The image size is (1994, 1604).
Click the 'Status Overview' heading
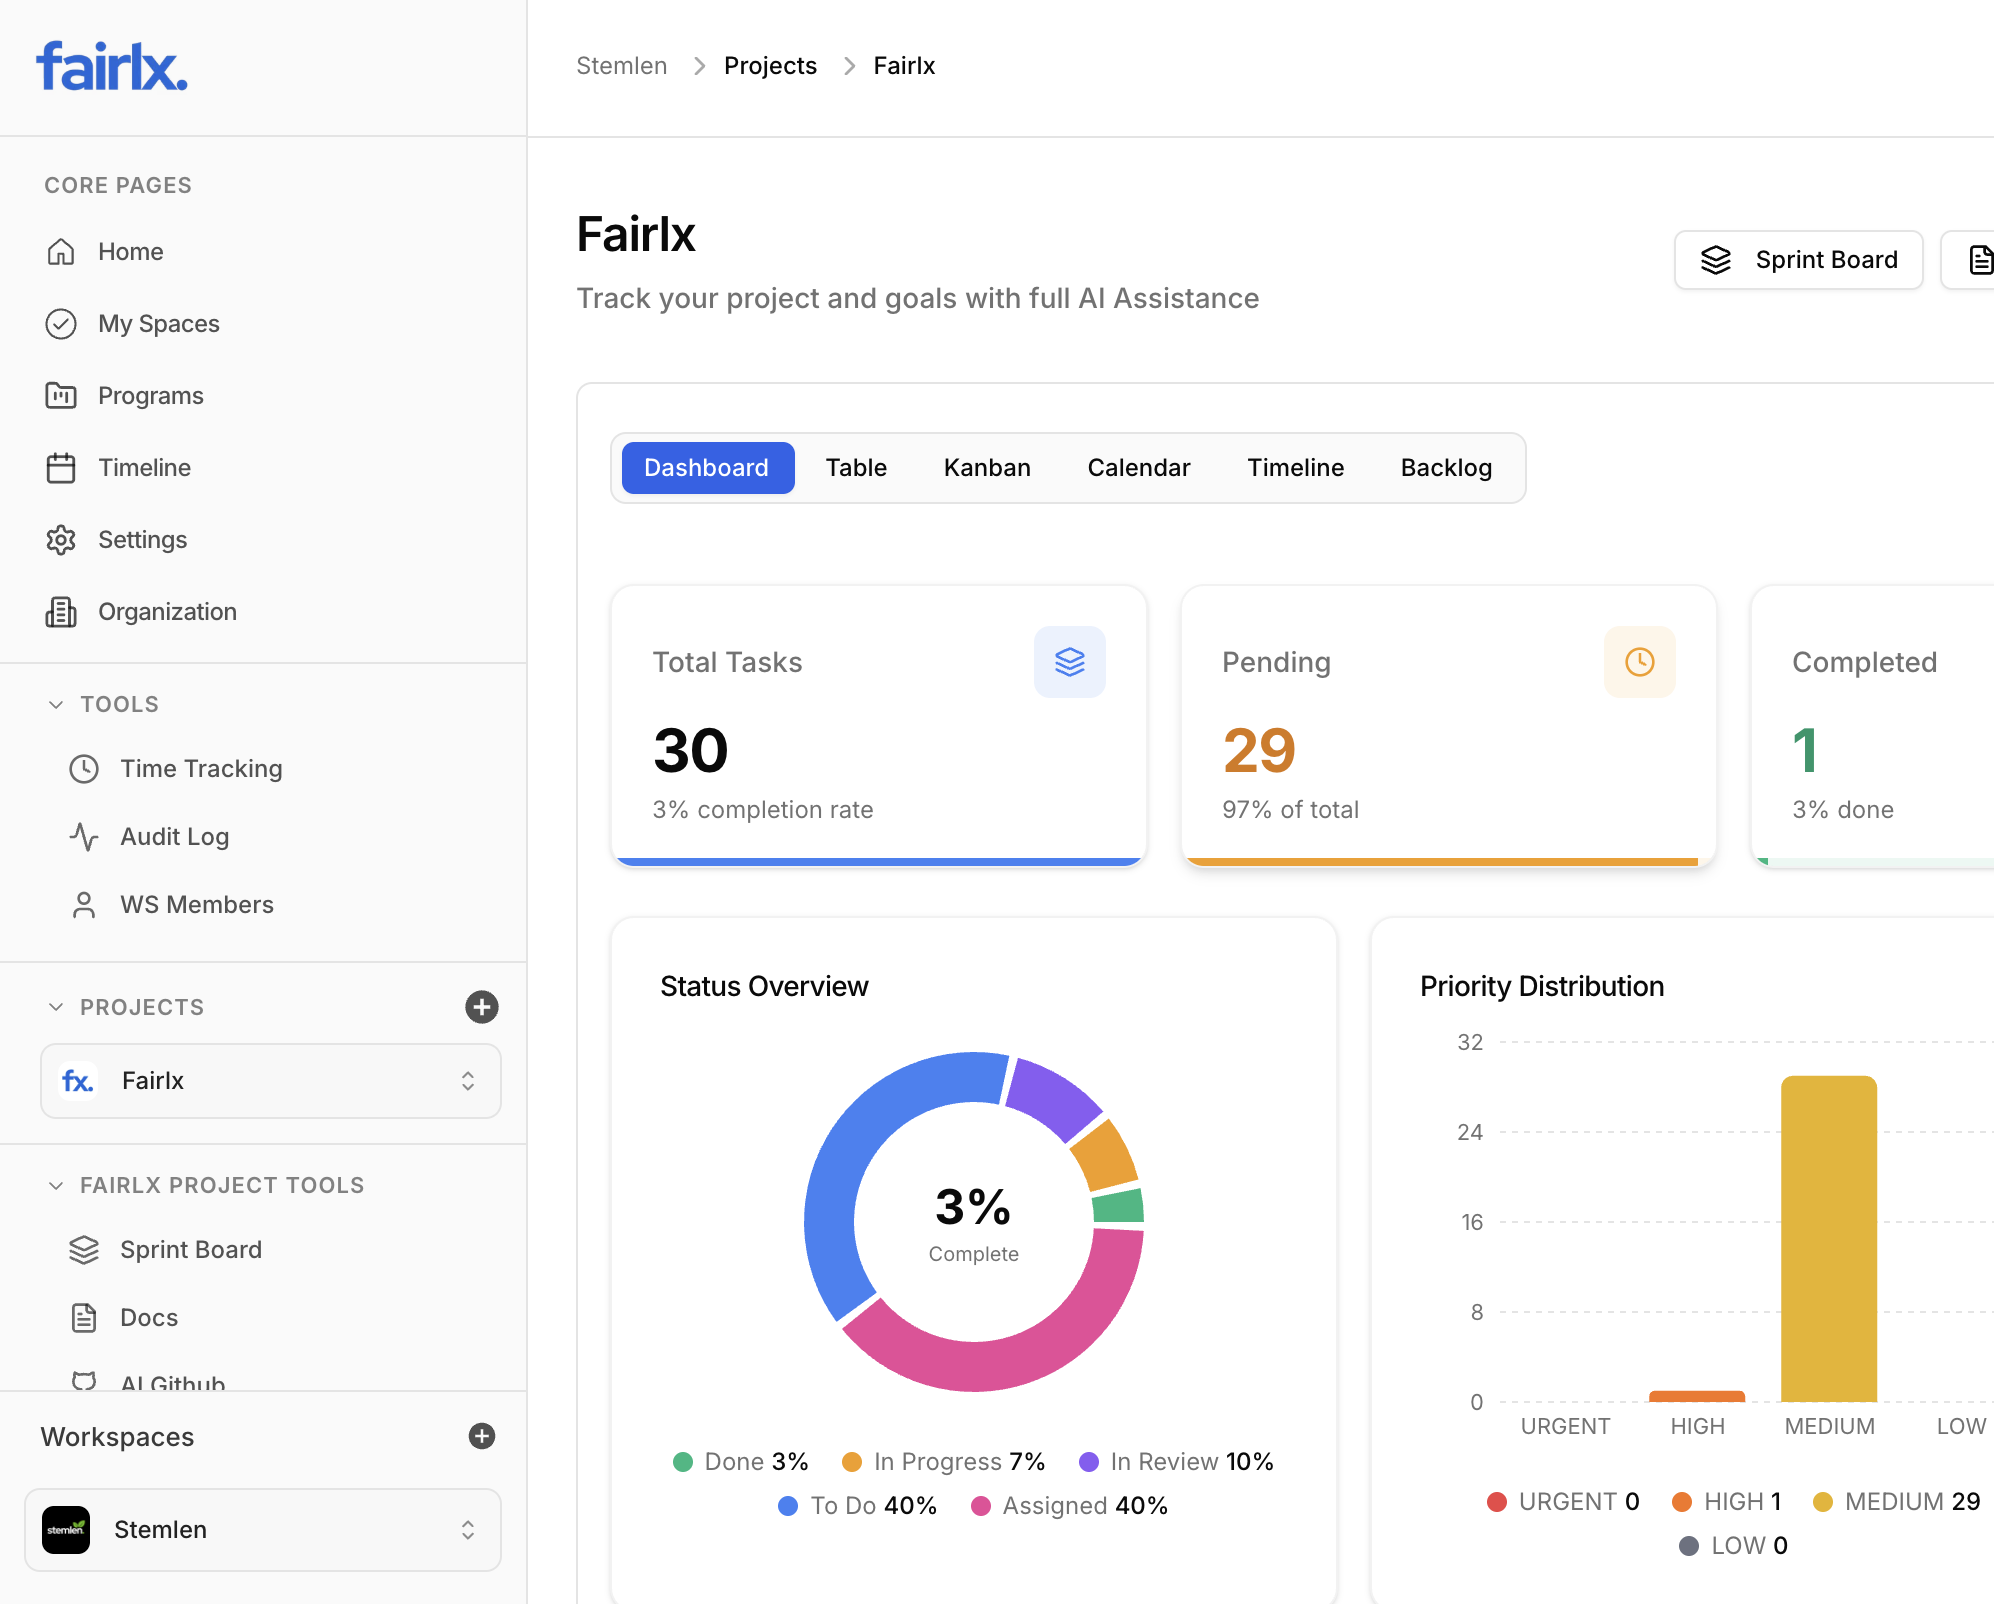(x=764, y=987)
